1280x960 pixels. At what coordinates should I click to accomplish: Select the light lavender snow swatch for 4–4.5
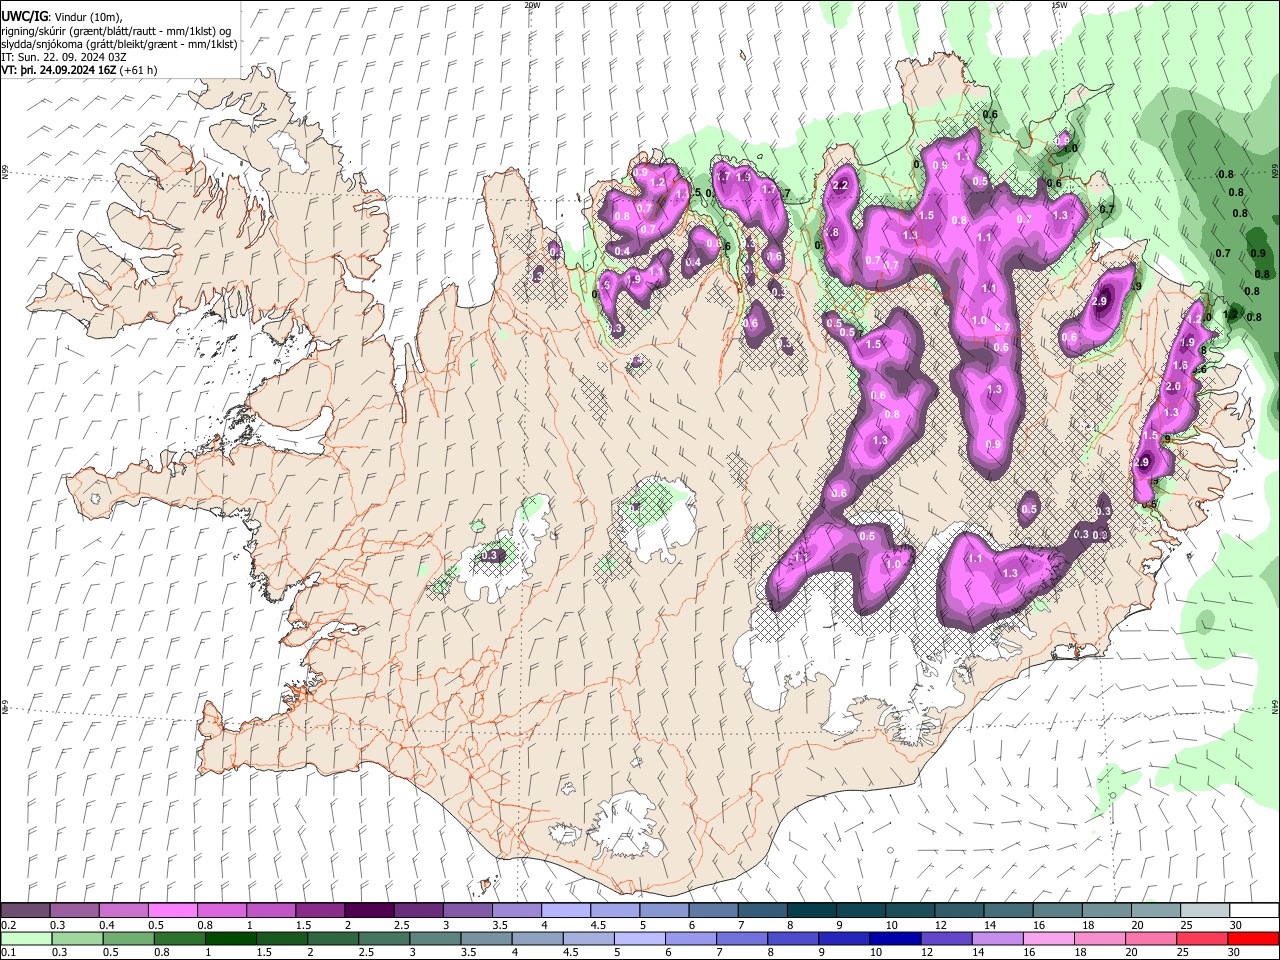[566, 911]
